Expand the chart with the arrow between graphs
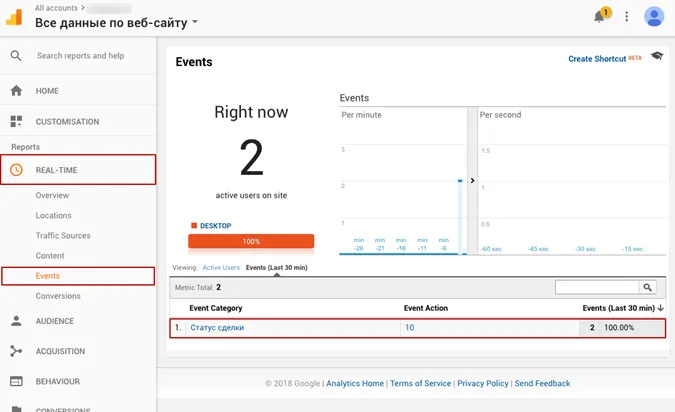 [472, 180]
